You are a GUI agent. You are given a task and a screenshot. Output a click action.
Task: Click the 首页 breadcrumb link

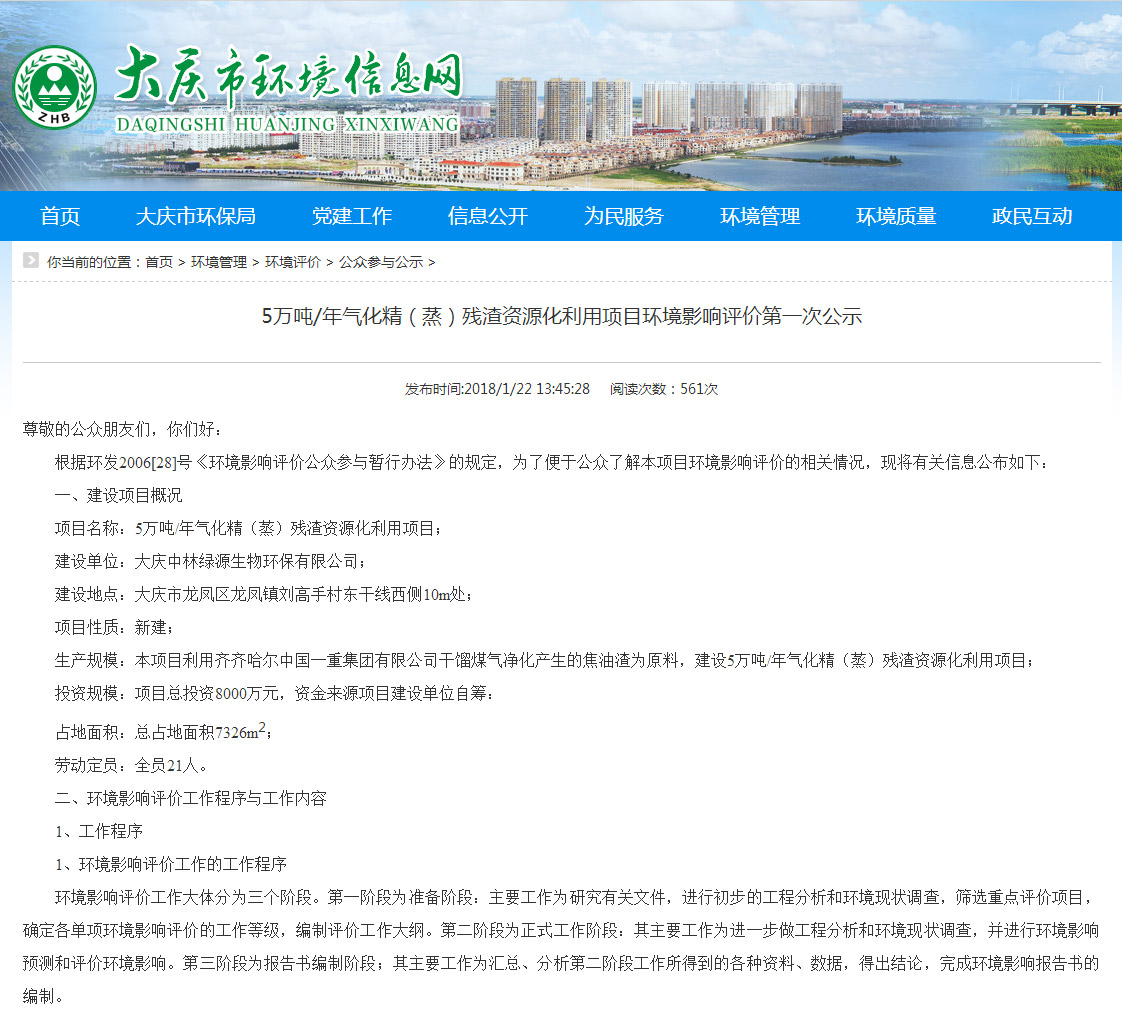coord(159,262)
